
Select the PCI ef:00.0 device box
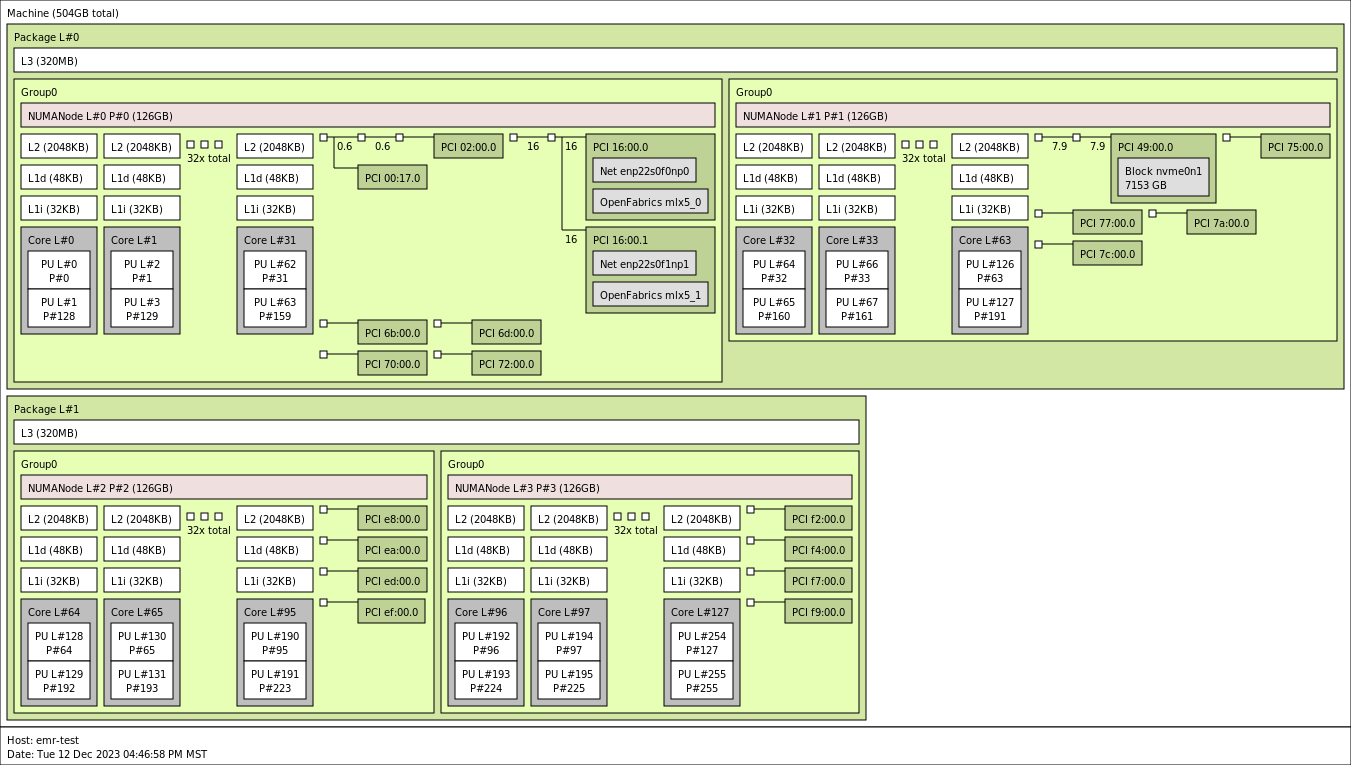coord(391,612)
